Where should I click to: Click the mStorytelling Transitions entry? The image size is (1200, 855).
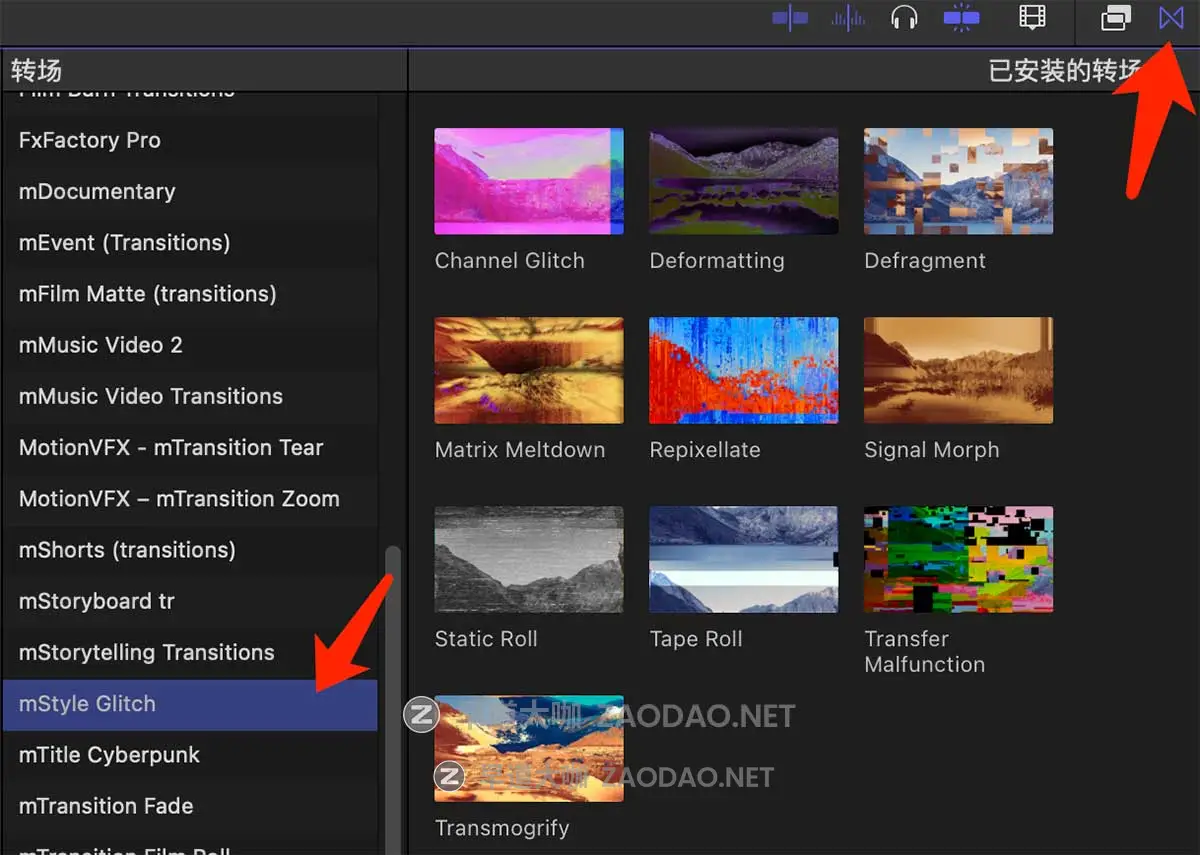click(147, 653)
